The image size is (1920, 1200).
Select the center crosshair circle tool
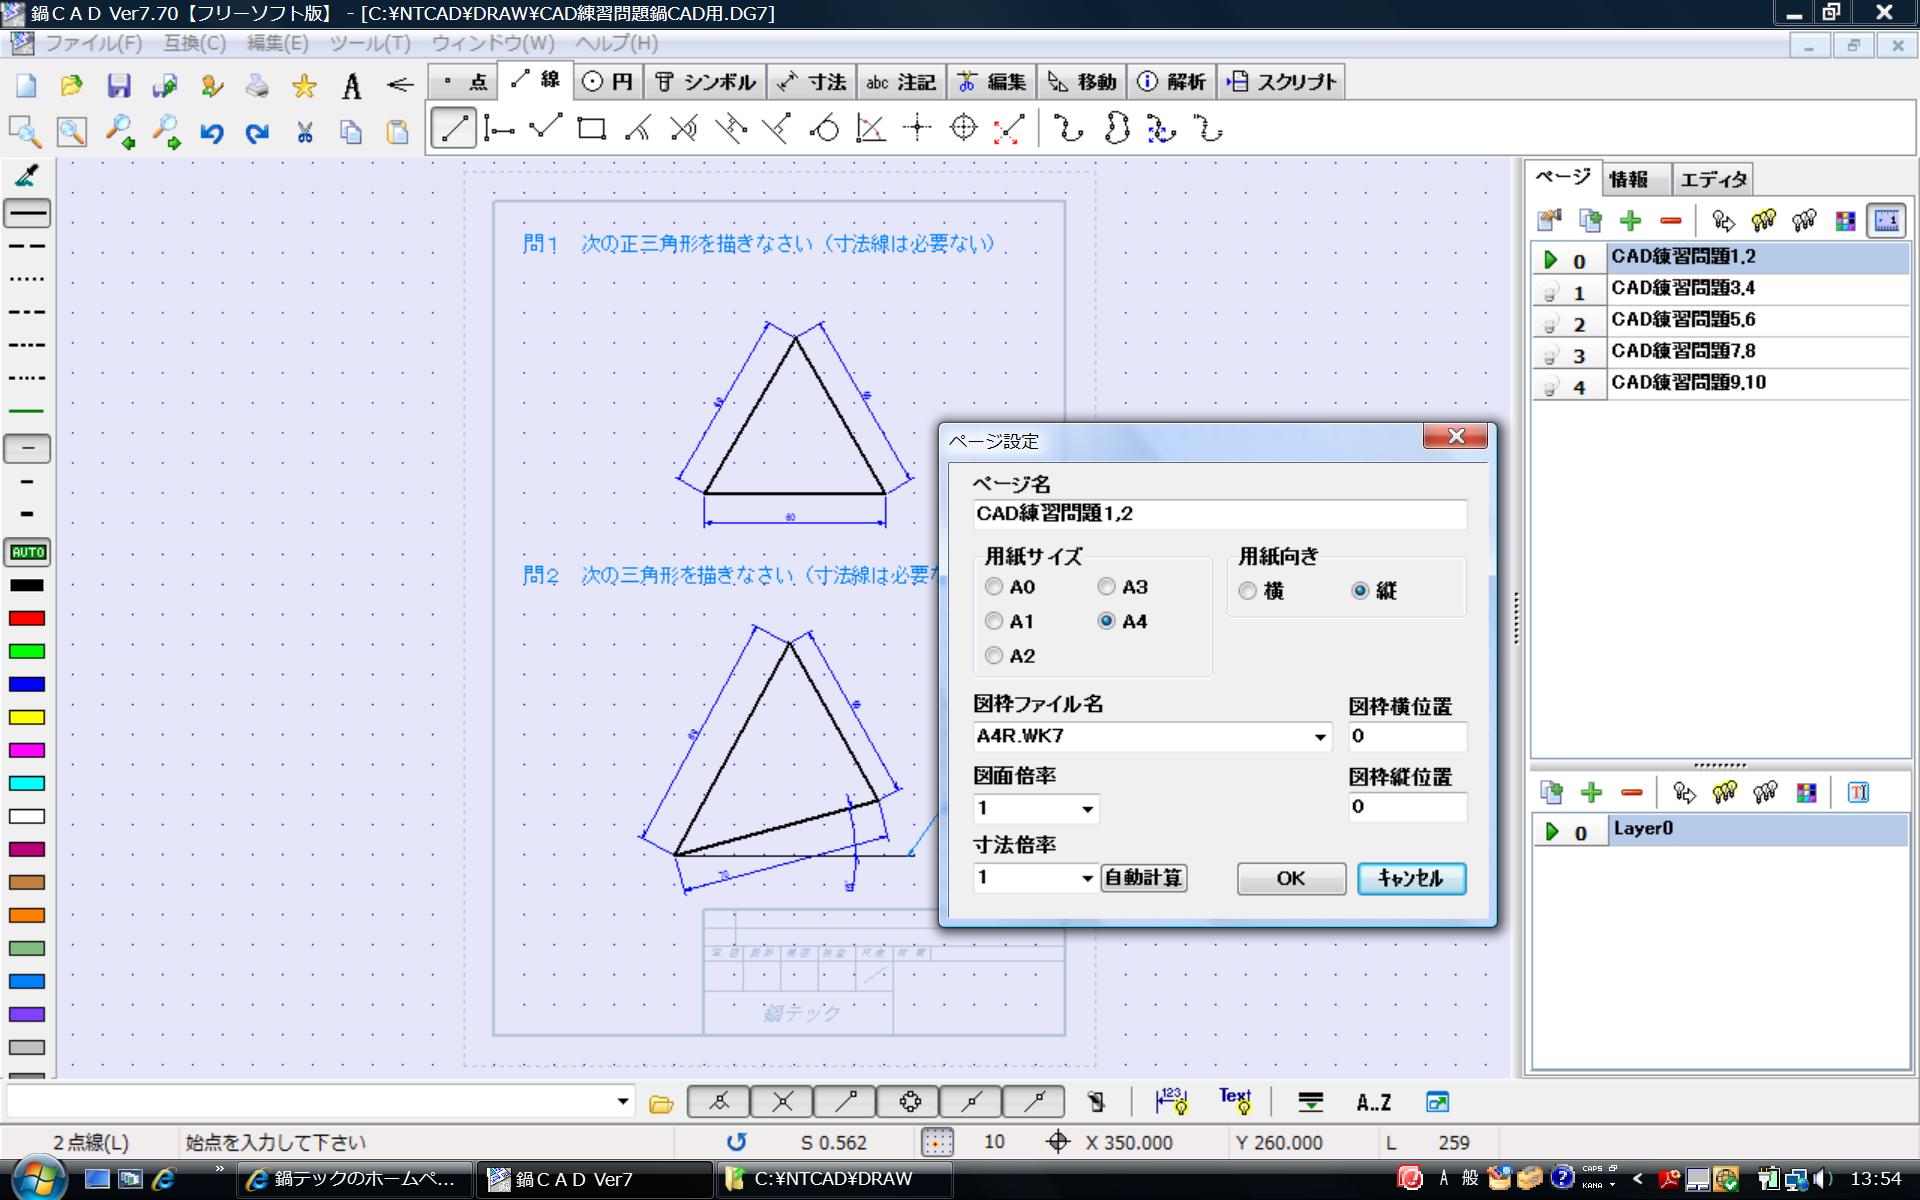963,128
